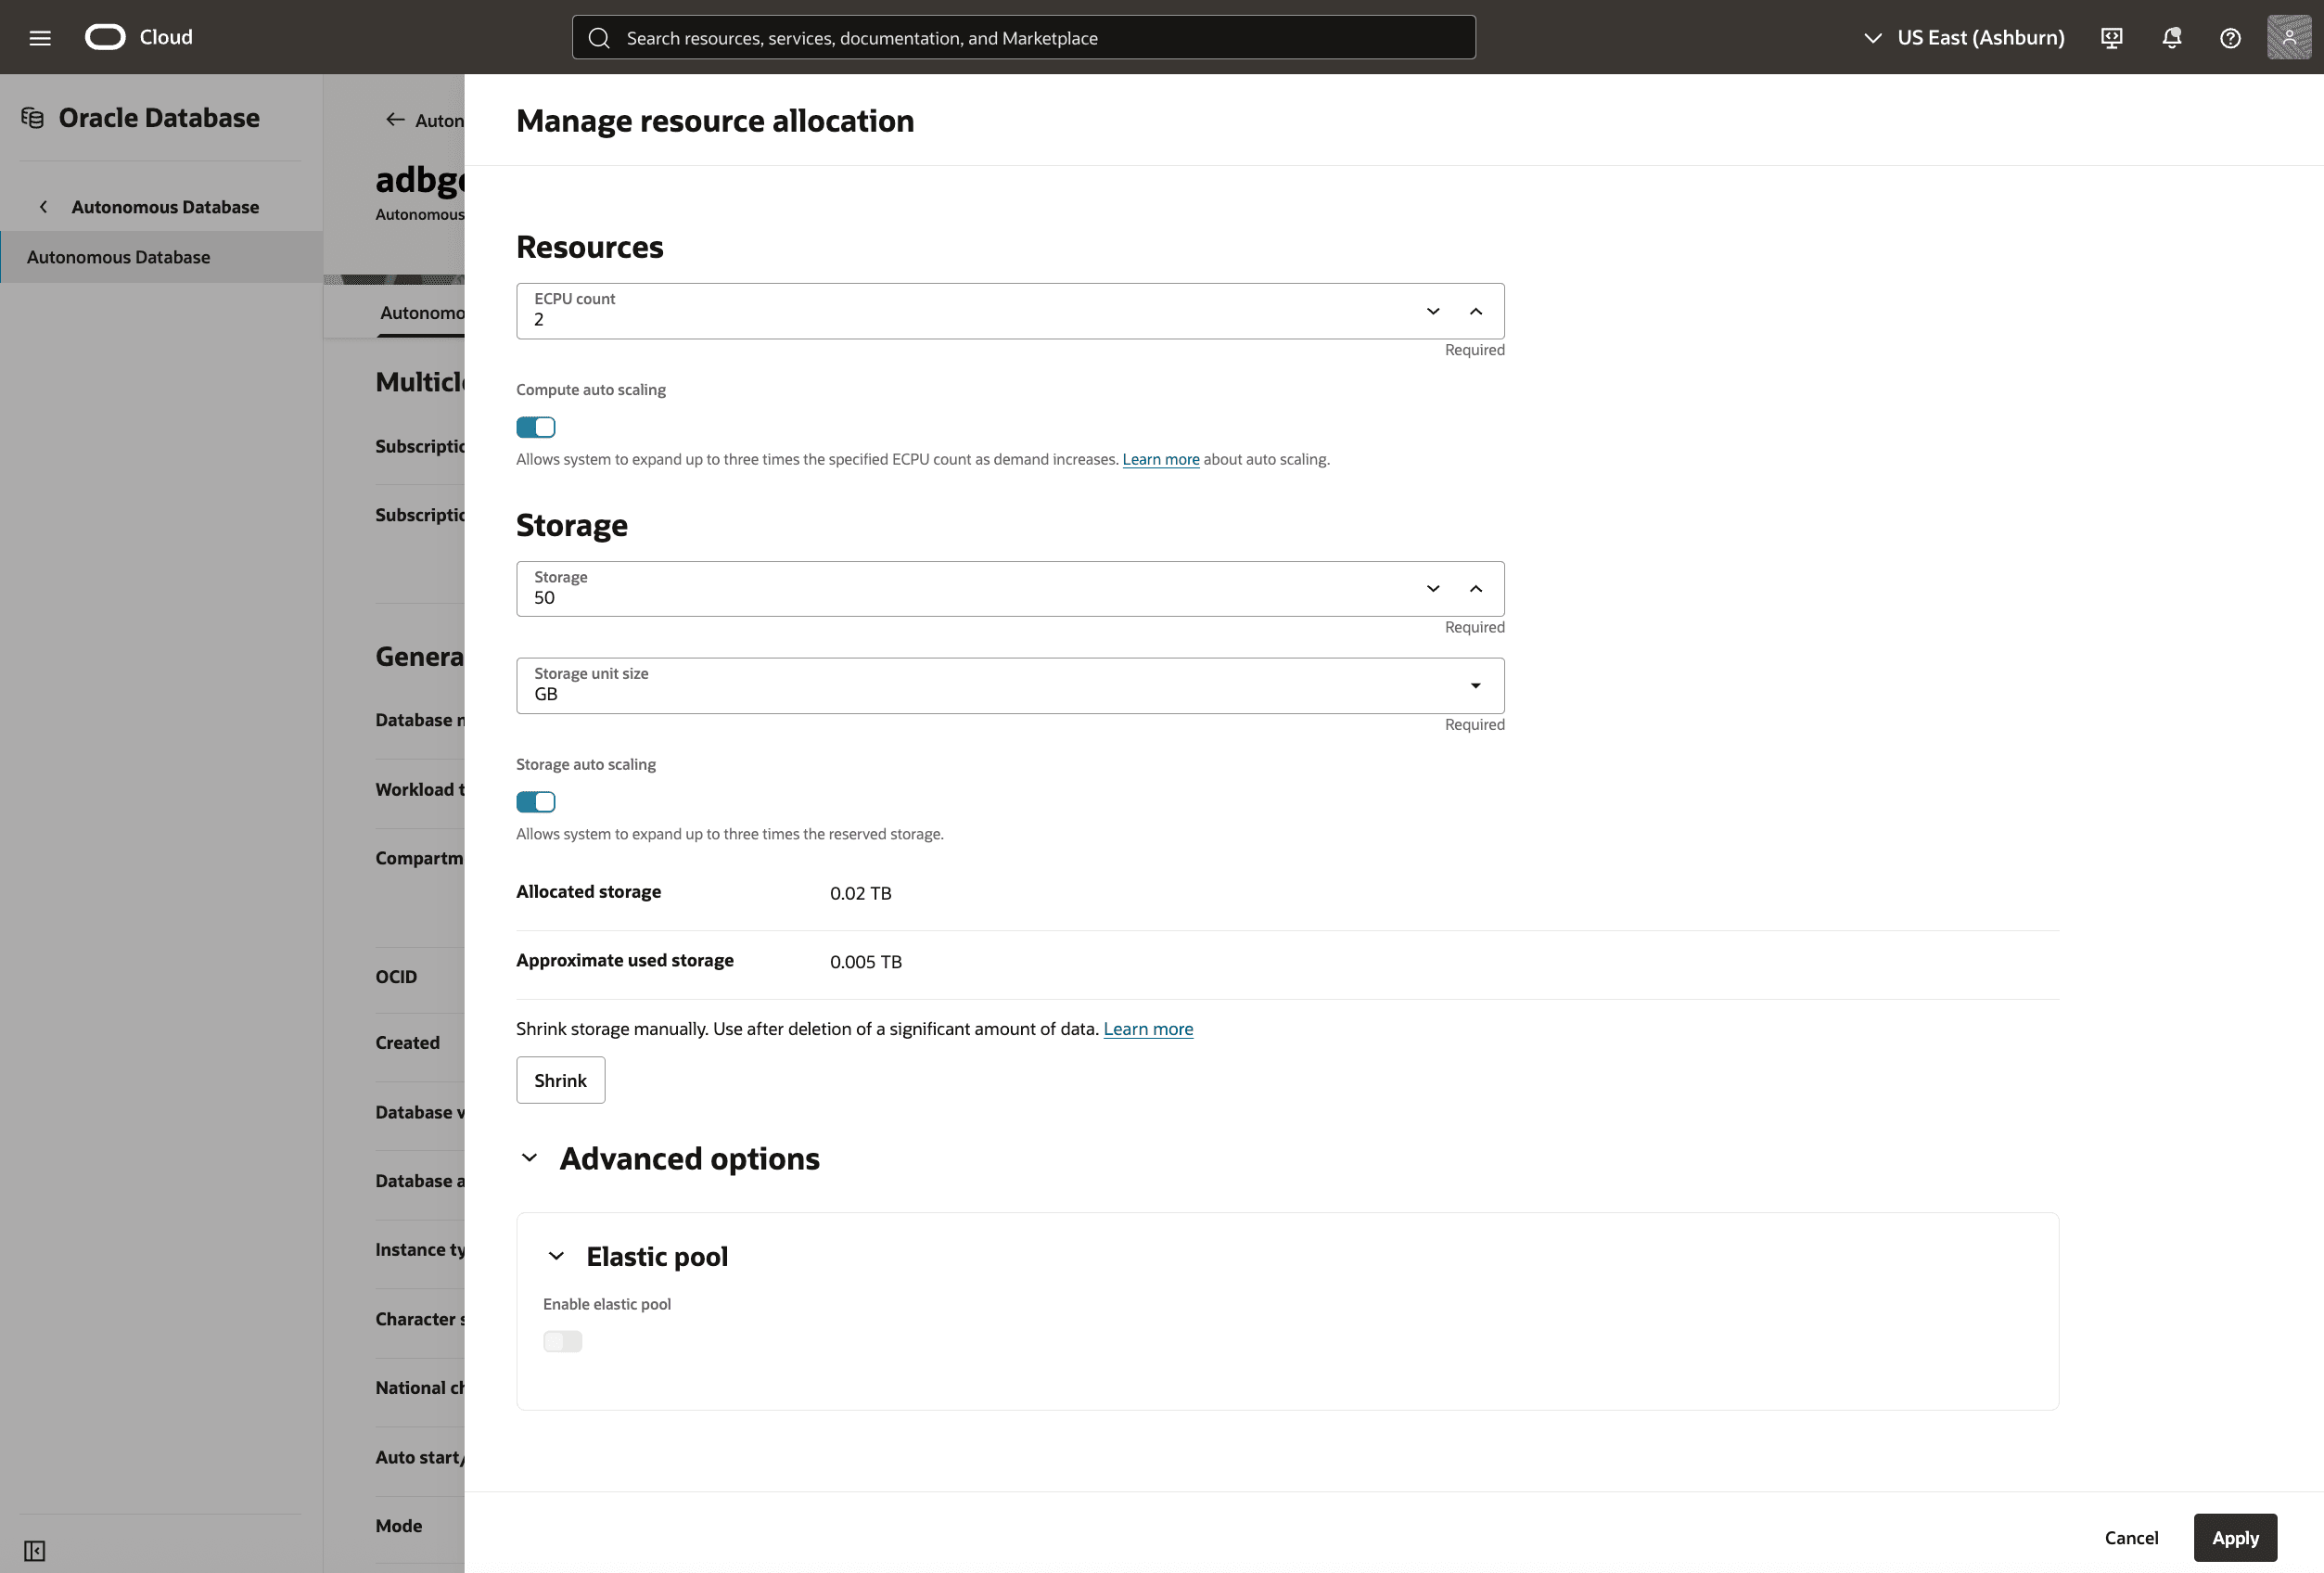Open the Help menu icon

2230,37
